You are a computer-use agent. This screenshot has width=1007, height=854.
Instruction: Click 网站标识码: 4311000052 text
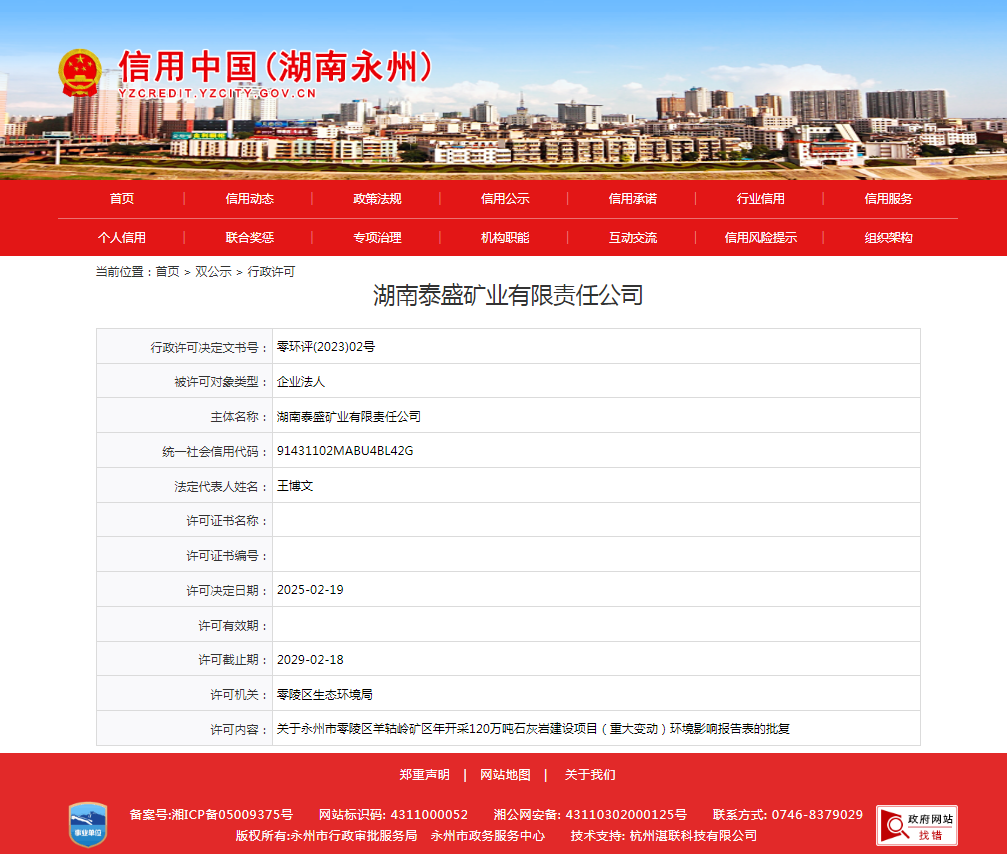coord(393,815)
